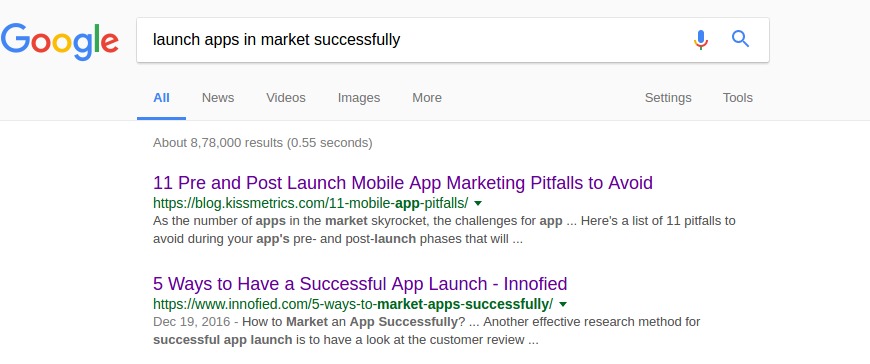The height and width of the screenshot is (364, 870).
Task: Switch to the Images tab
Action: tap(359, 98)
